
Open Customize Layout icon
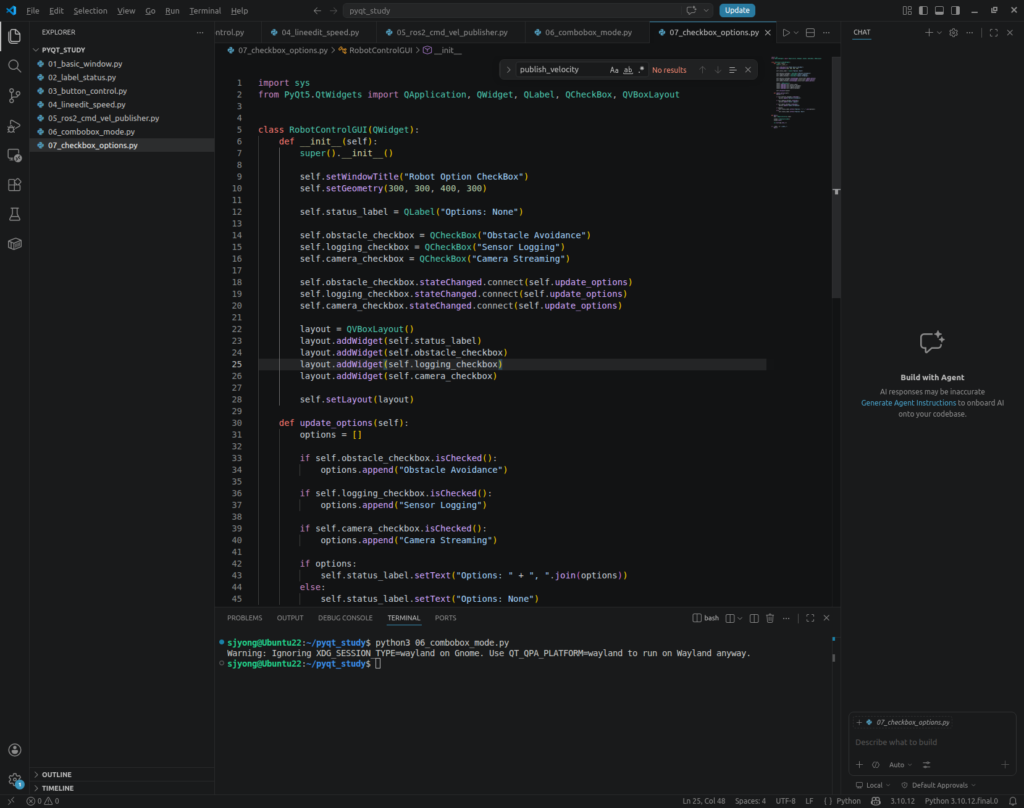pyautogui.click(x=907, y=10)
